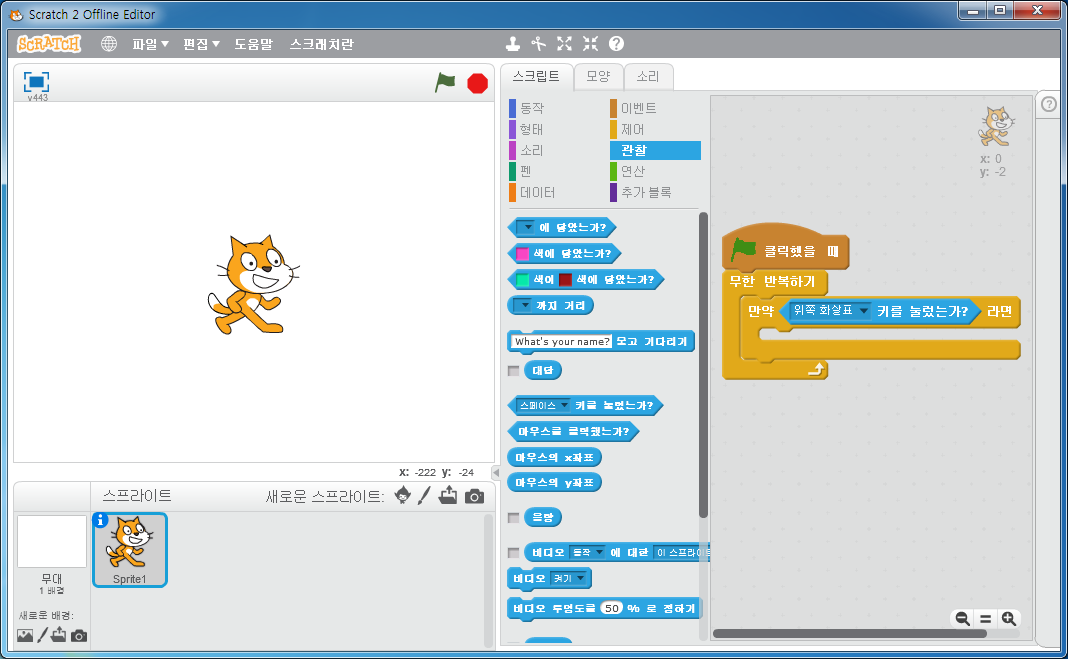The image size is (1068, 659).
Task: Select the 펜 block category
Action: point(526,171)
